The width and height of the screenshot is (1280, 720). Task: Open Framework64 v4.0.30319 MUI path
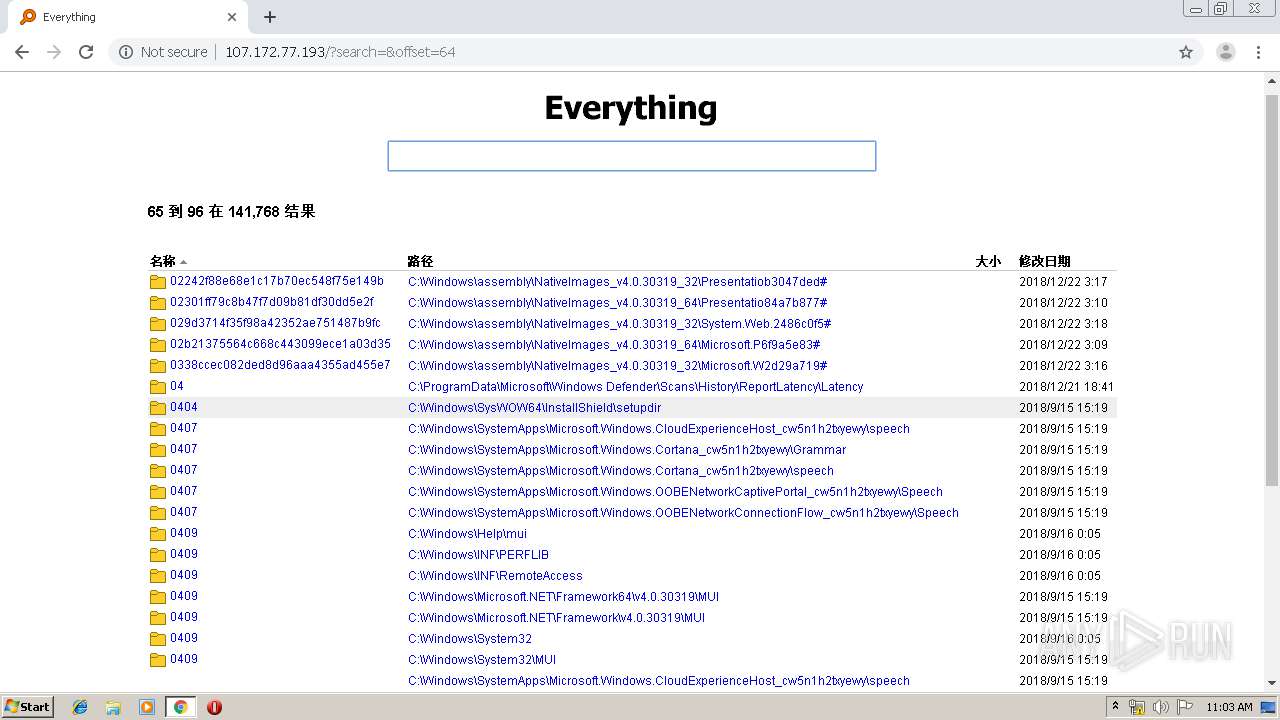pos(564,597)
